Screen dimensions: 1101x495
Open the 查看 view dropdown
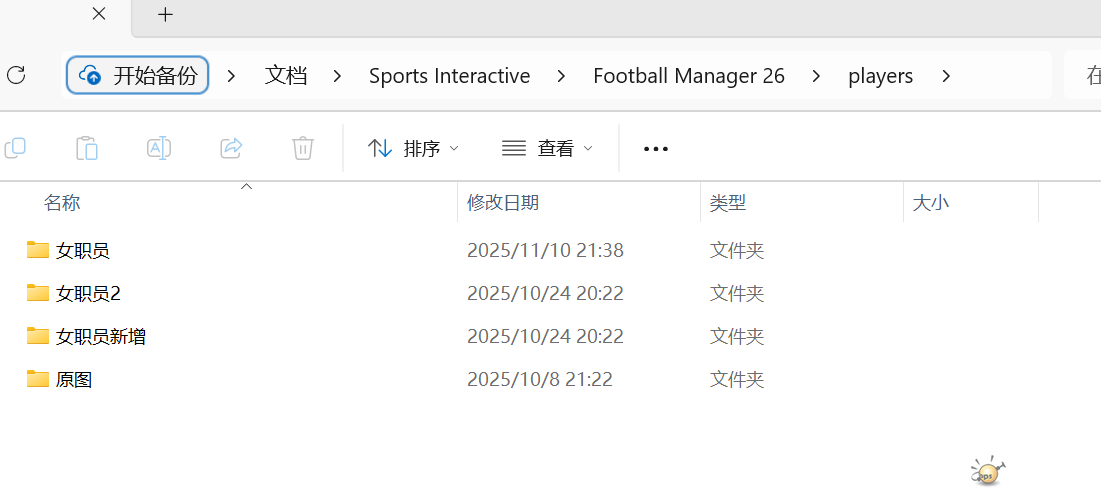click(x=547, y=148)
